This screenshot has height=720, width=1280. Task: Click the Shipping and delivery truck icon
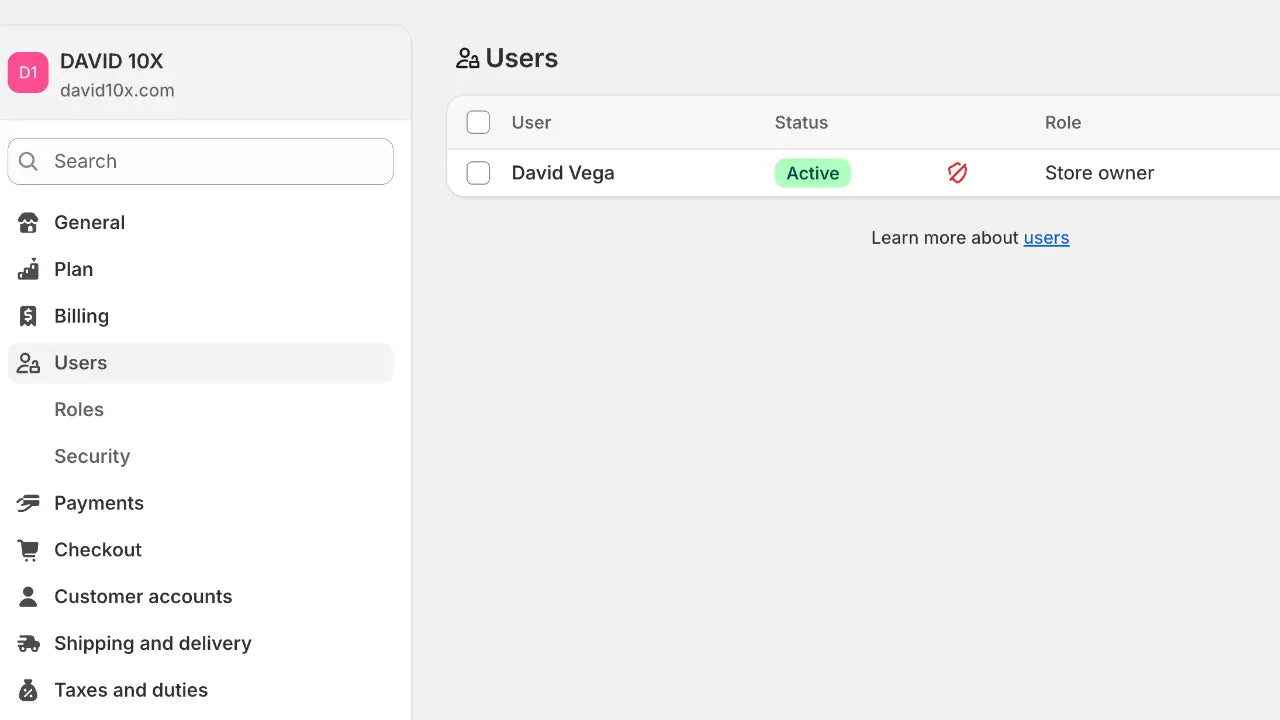coord(28,644)
